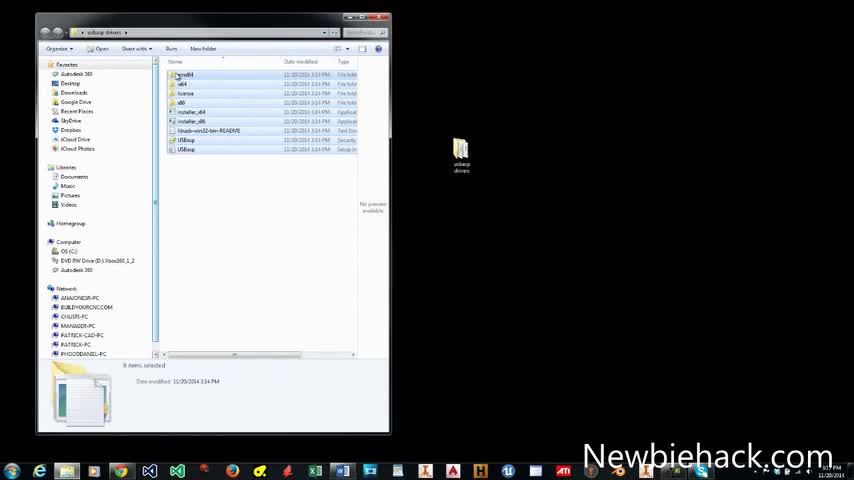Viewport: 854px width, 480px height.
Task: Open Autodesk 360 under Favorites
Action: 76,74
